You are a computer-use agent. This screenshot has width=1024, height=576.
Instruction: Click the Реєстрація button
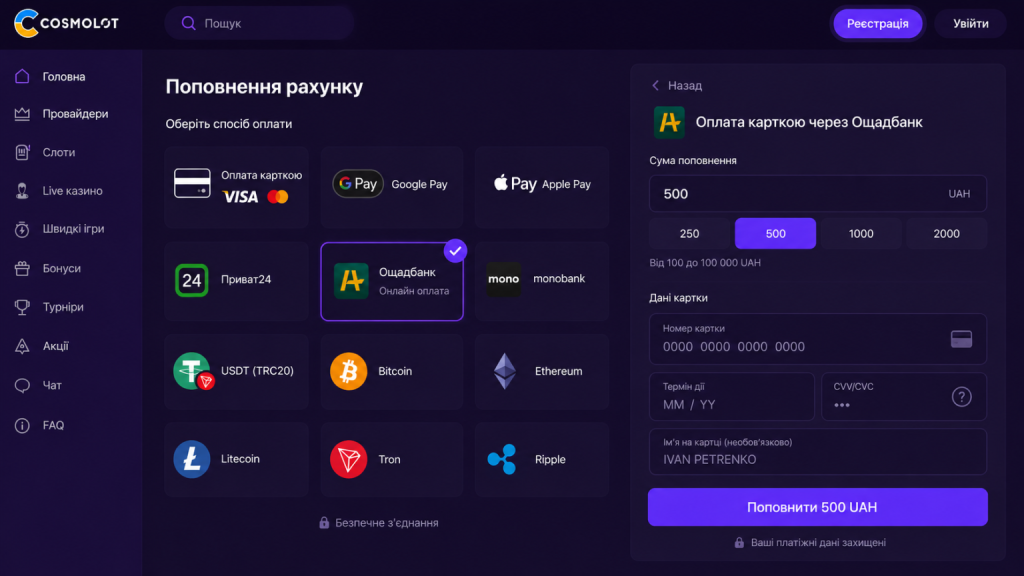pos(878,24)
